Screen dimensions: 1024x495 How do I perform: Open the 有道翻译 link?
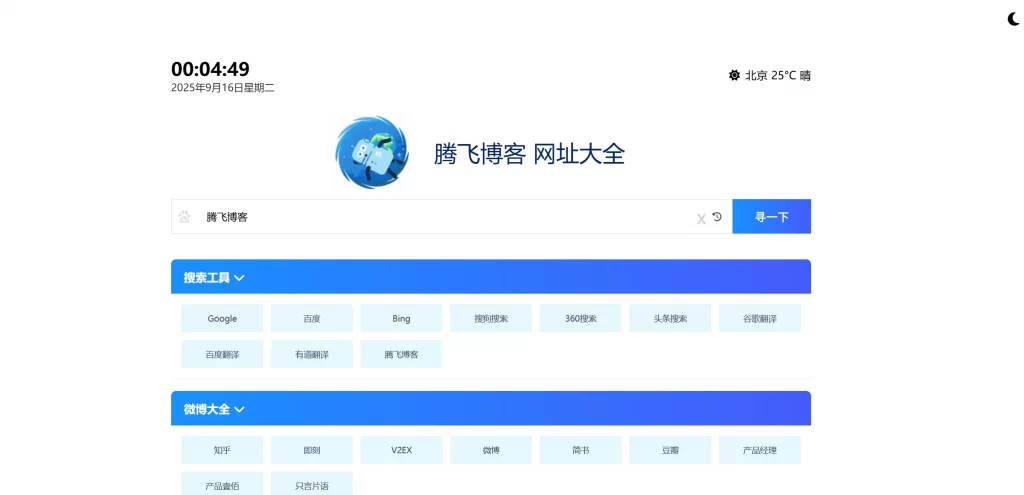(x=312, y=355)
